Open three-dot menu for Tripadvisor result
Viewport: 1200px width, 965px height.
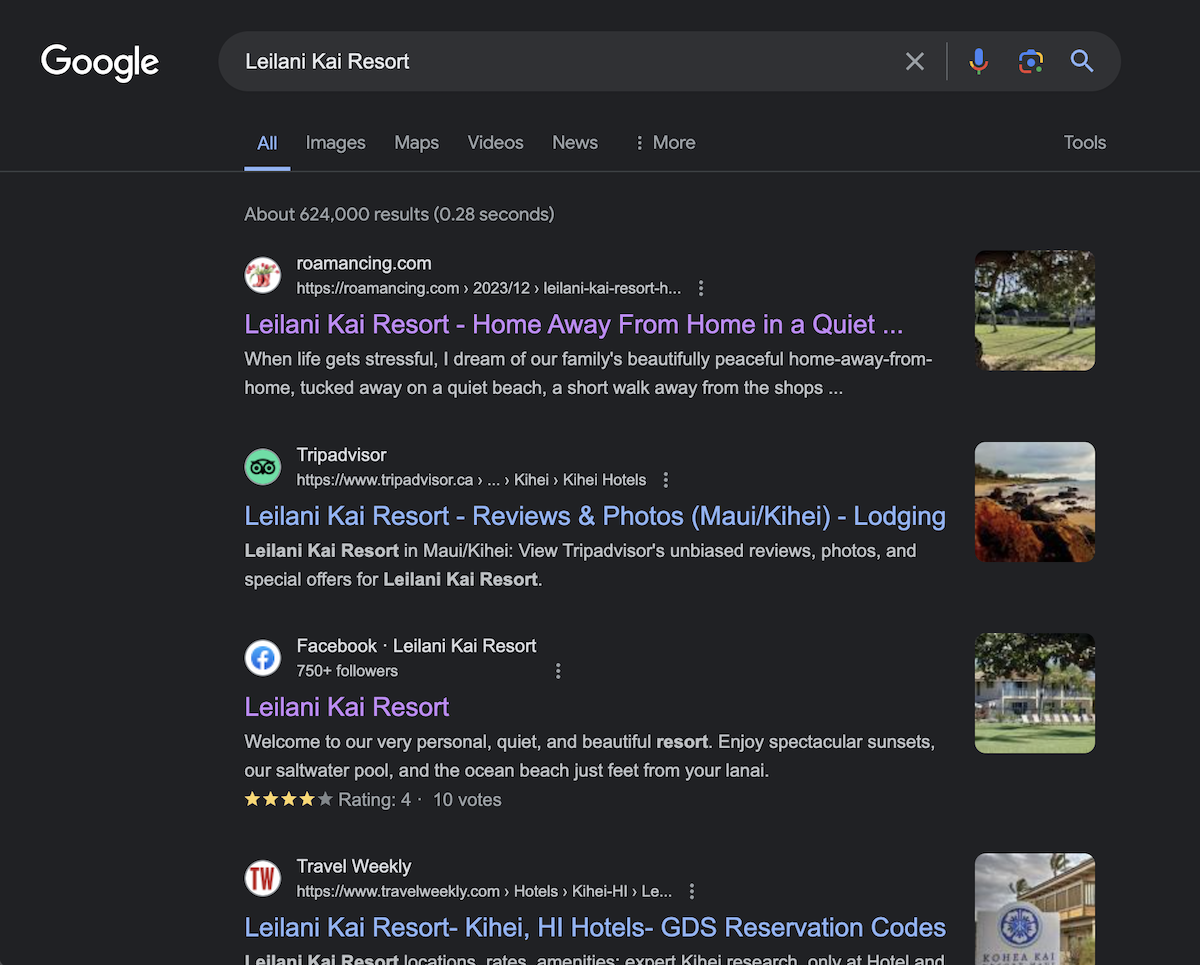[666, 480]
